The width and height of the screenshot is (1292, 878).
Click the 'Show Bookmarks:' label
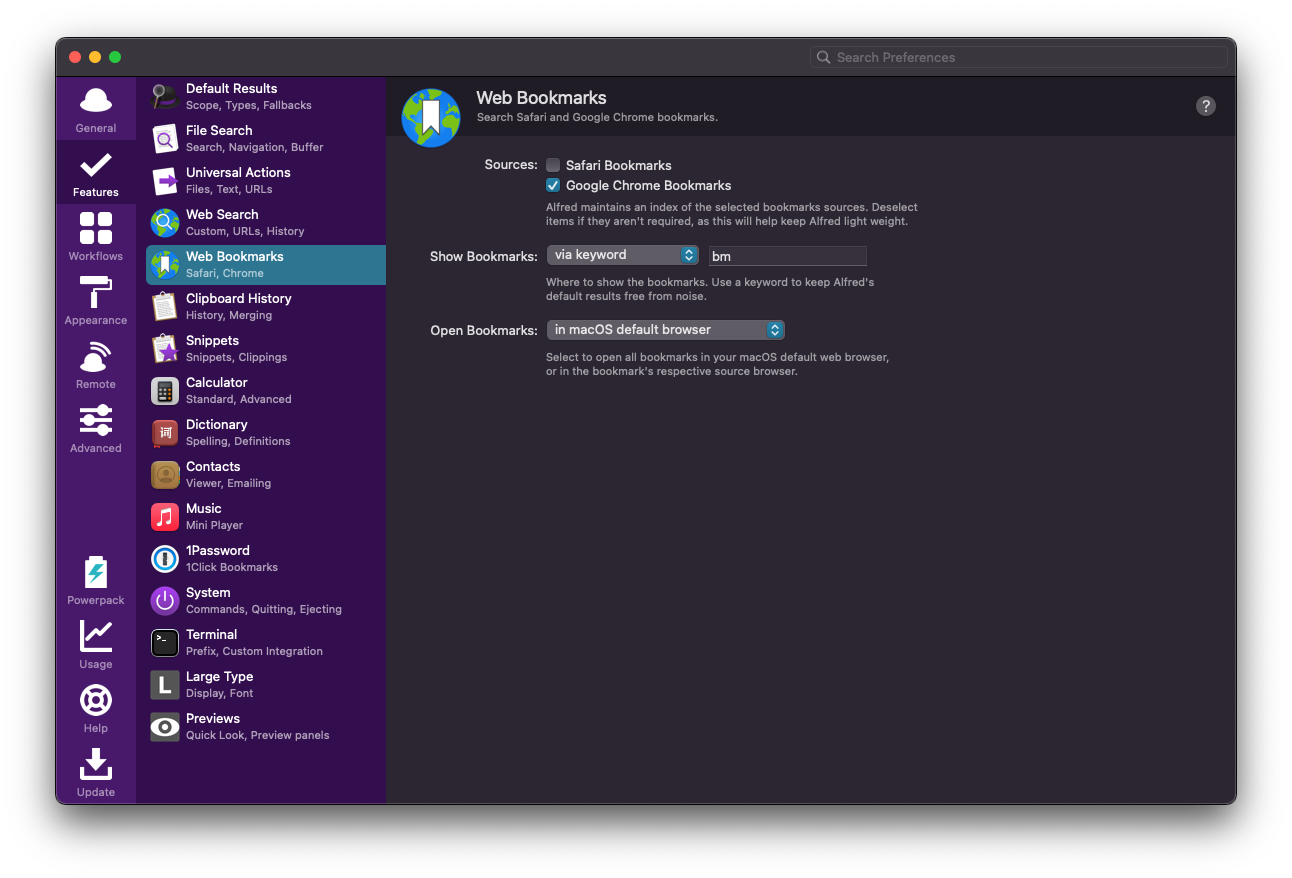[x=484, y=256]
